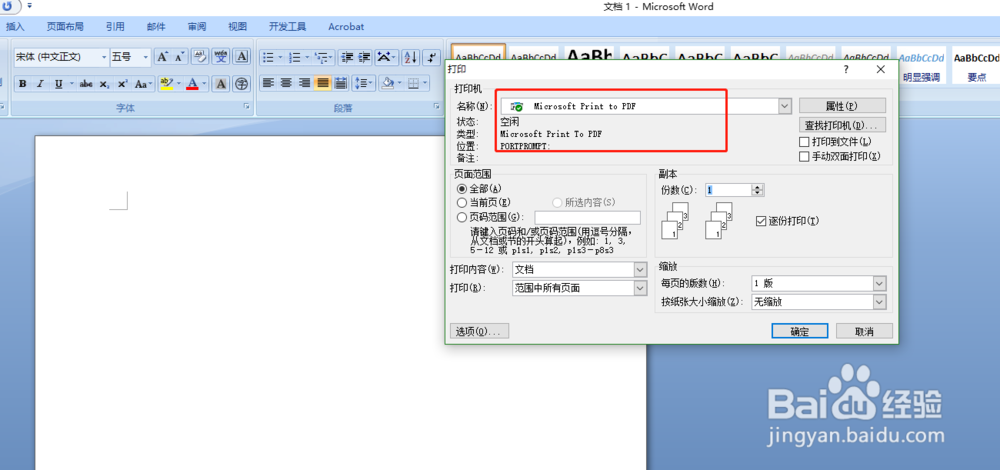Switch to the 视图 tab
The image size is (1000, 470).
(x=238, y=27)
